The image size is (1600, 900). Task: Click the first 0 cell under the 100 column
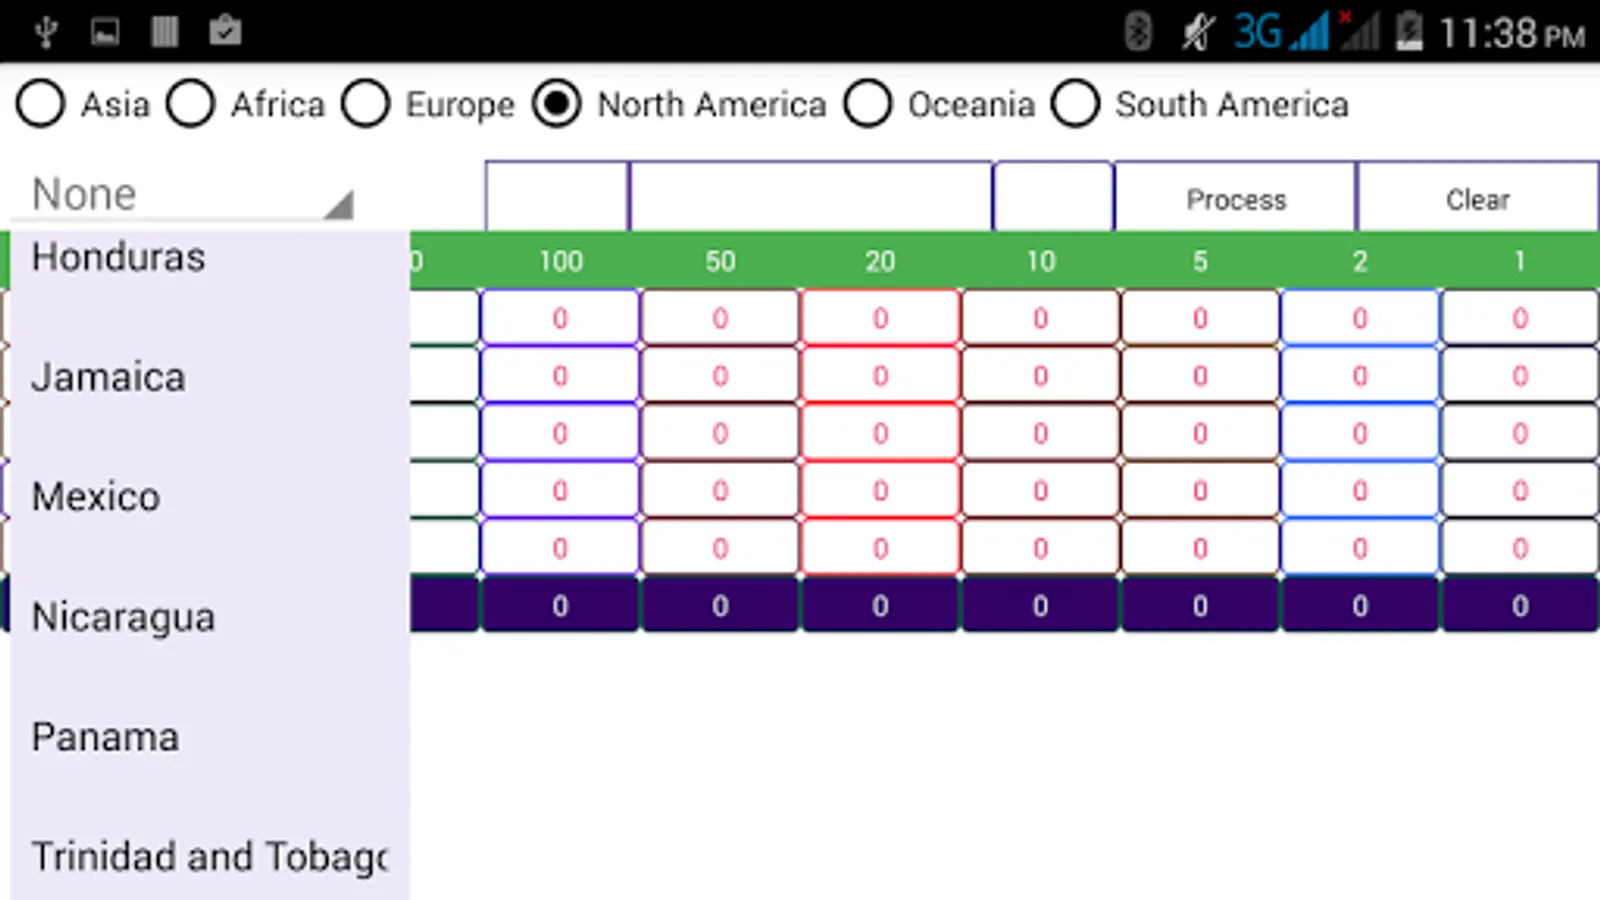click(559, 318)
